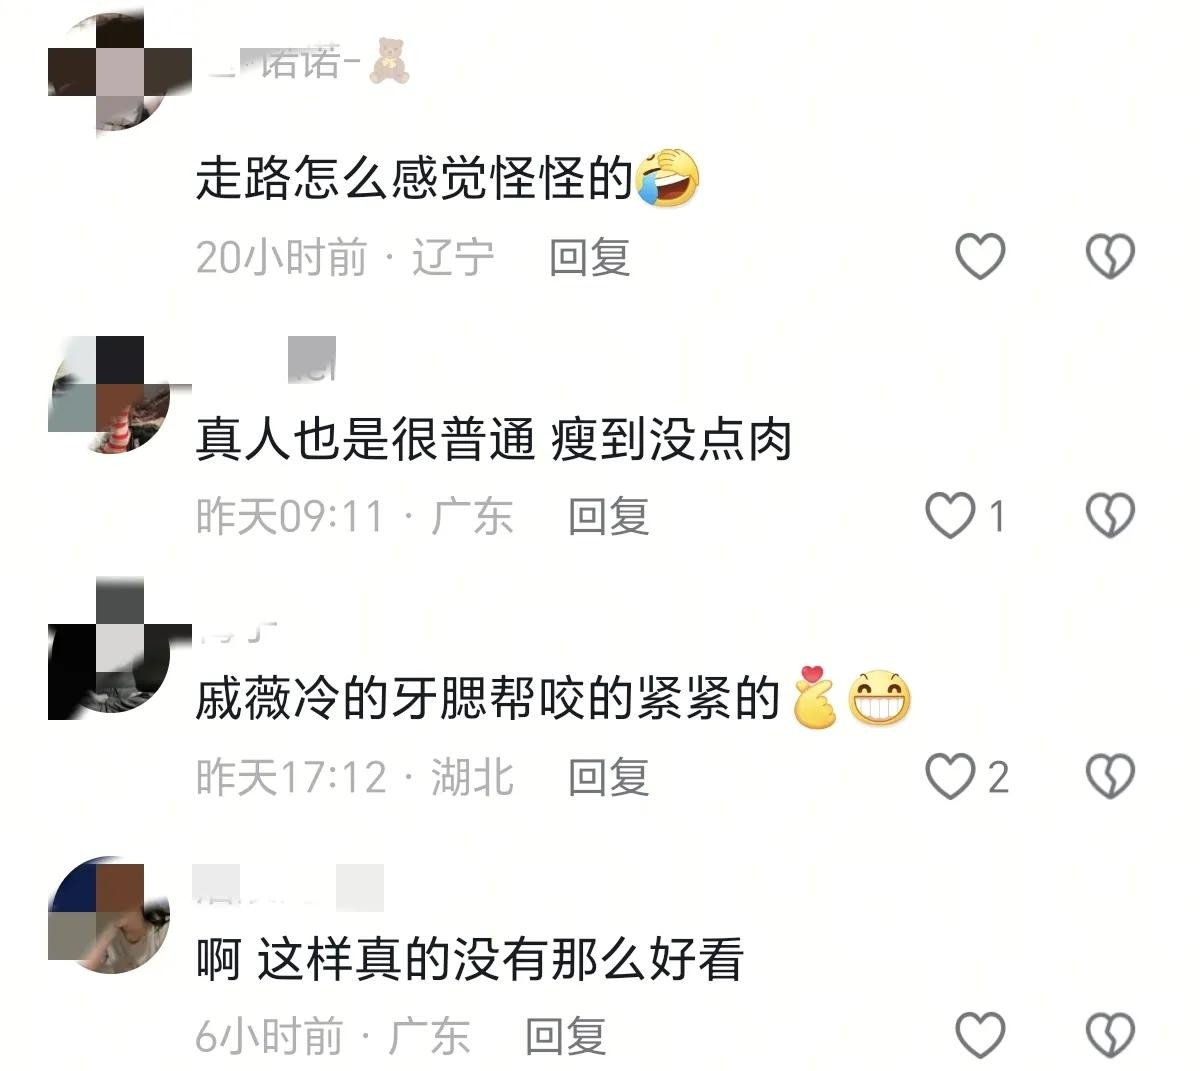The height and width of the screenshot is (1071, 1200).
Task: Open avatar of the 这样真的没有那么好看 commenter
Action: (x=108, y=915)
